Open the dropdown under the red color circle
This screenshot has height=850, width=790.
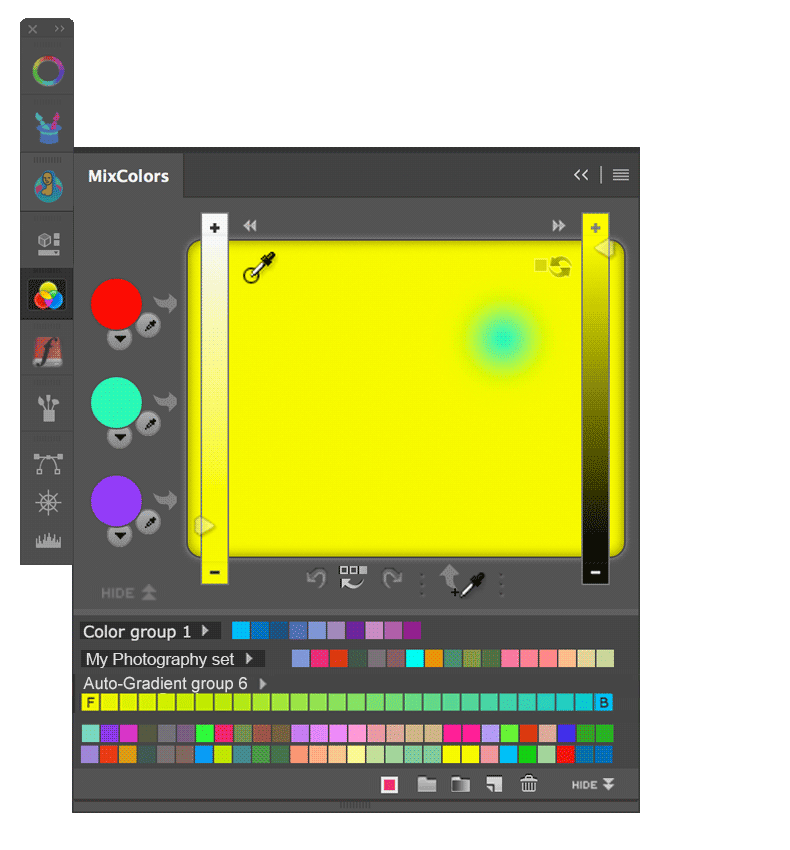(120, 339)
